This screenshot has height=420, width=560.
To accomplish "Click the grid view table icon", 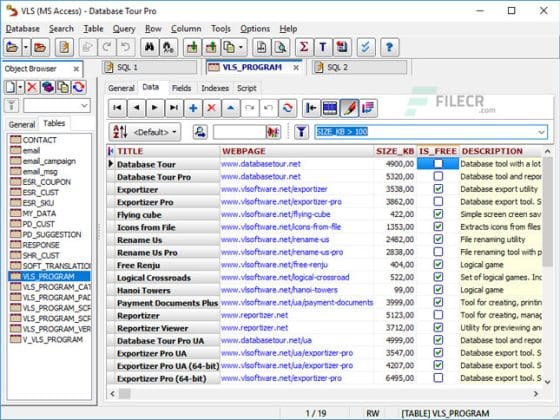I will tap(330, 108).
